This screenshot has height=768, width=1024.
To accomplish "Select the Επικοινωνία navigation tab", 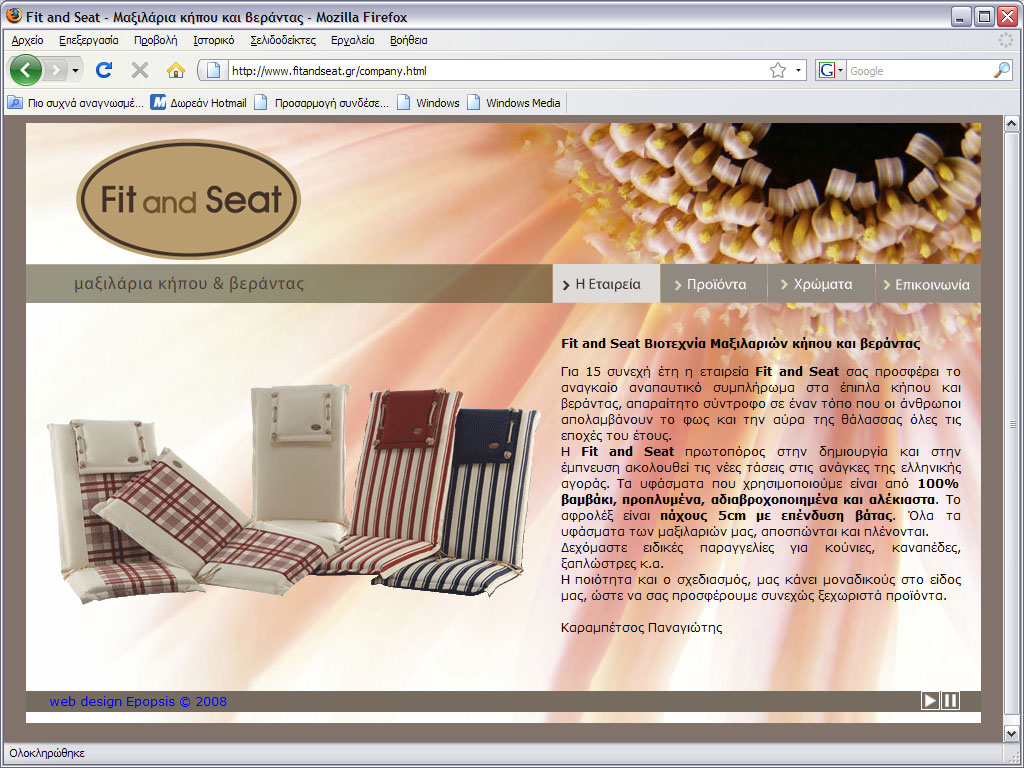I will click(x=928, y=284).
